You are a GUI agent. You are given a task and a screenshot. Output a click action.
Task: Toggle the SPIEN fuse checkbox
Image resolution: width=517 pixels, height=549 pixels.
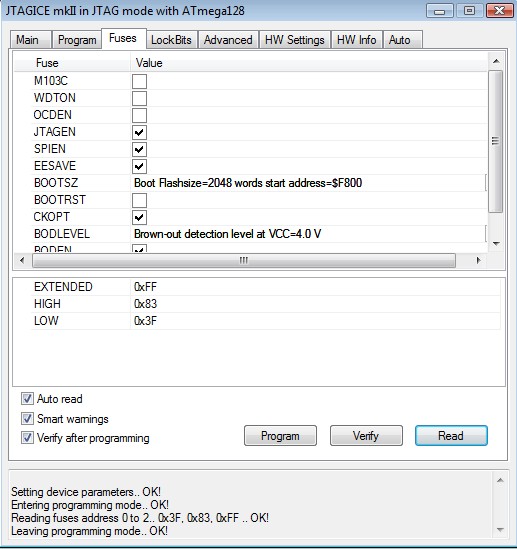click(139, 150)
